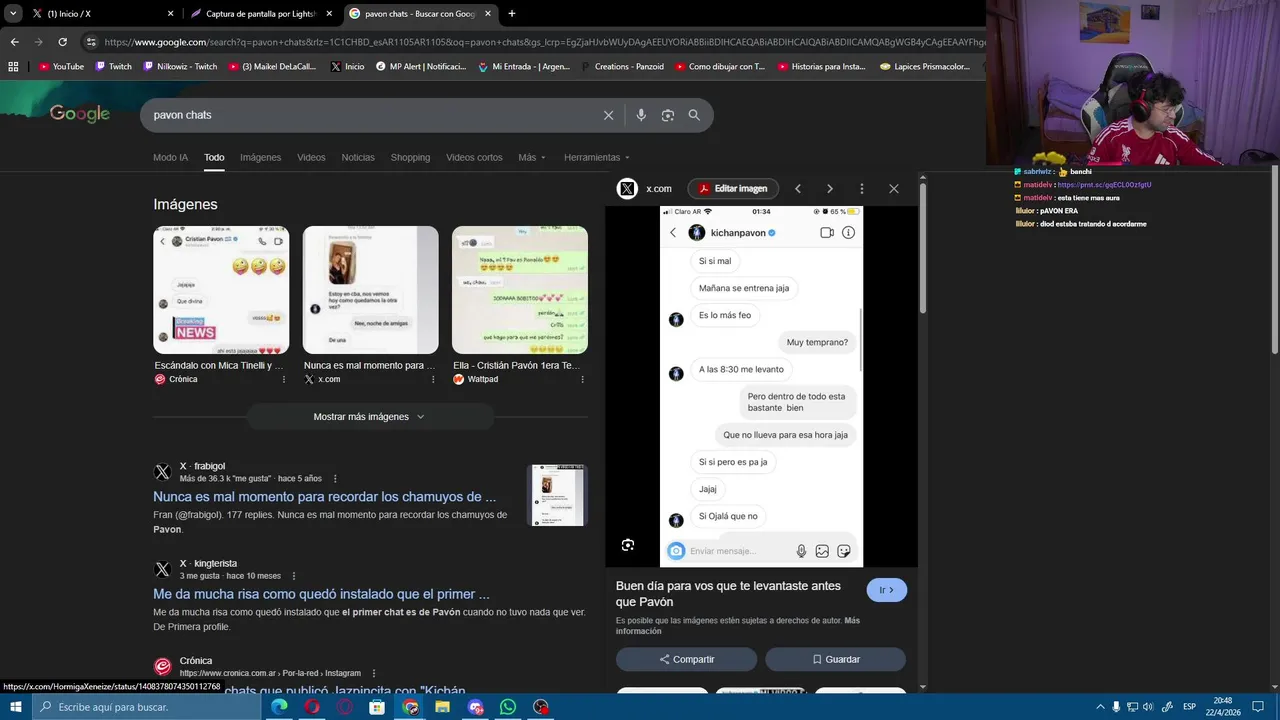Viewport: 1280px width, 720px height.
Task: Click the Ir button in preview
Action: (x=887, y=590)
